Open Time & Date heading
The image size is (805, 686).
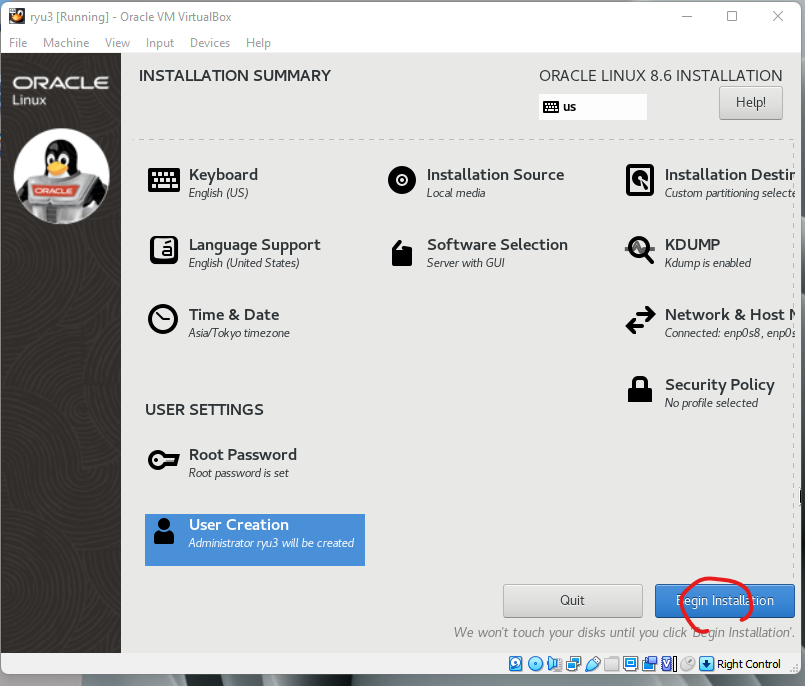click(x=234, y=314)
